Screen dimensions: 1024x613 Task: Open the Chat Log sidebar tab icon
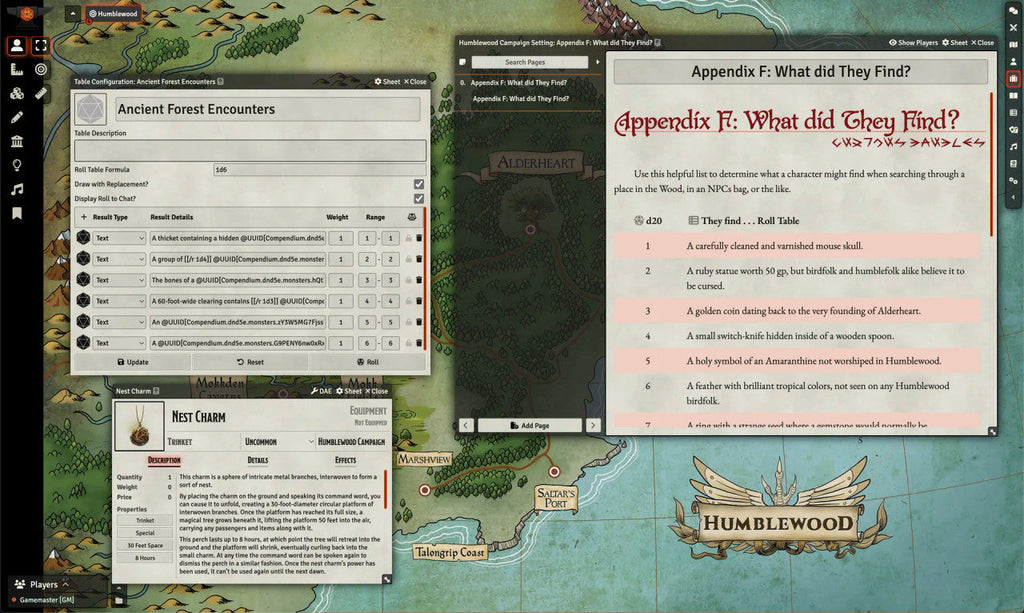point(1013,11)
